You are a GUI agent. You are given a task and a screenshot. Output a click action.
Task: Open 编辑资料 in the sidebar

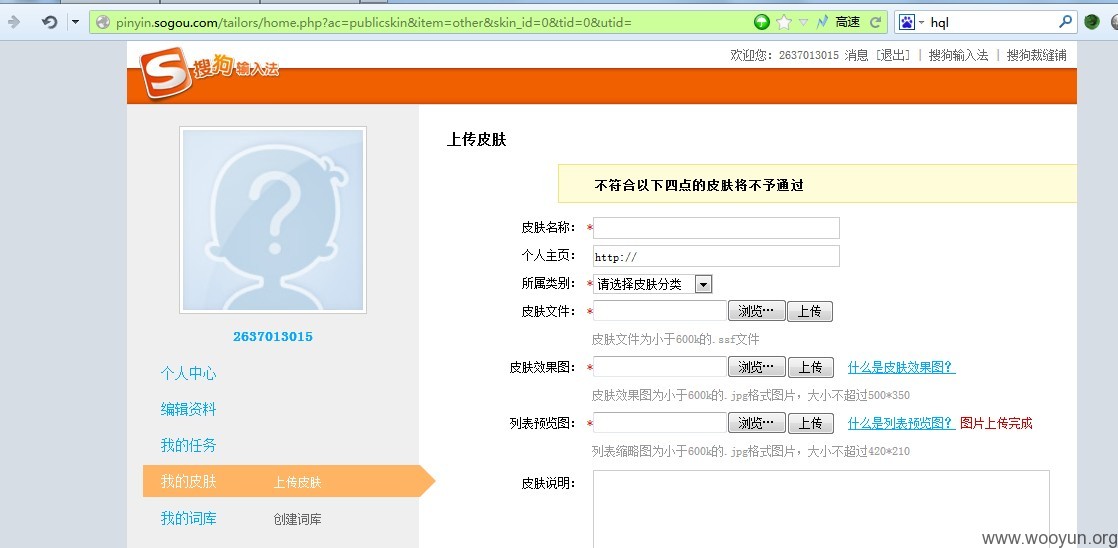click(188, 409)
